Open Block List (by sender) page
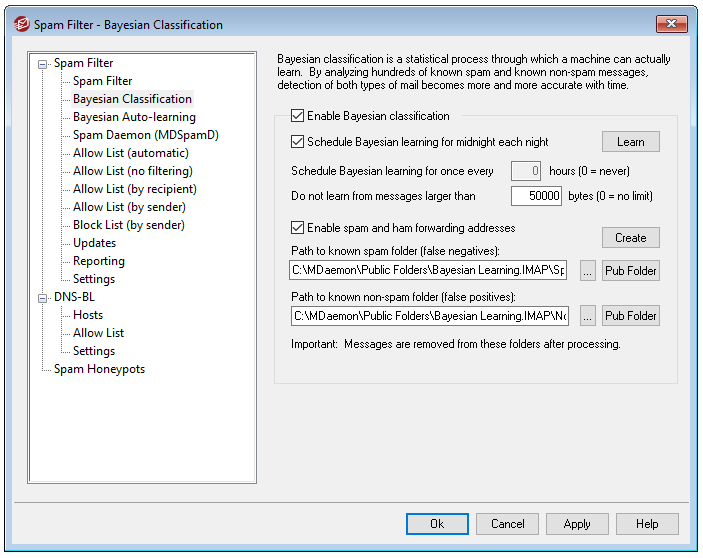The width and height of the screenshot is (703, 558). (x=128, y=225)
